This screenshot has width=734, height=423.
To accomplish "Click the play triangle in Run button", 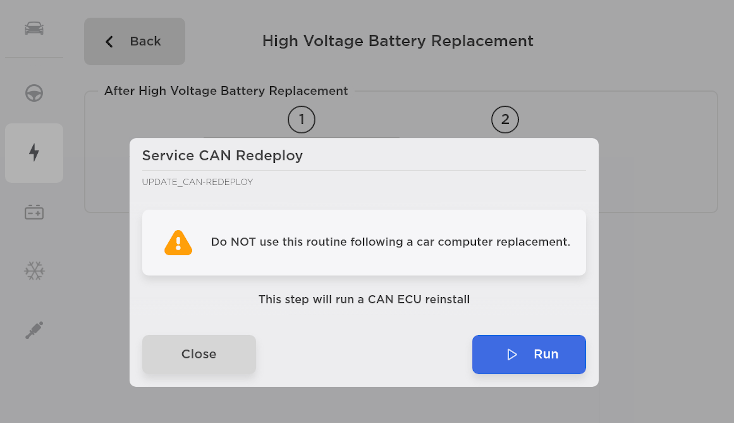I will point(512,354).
